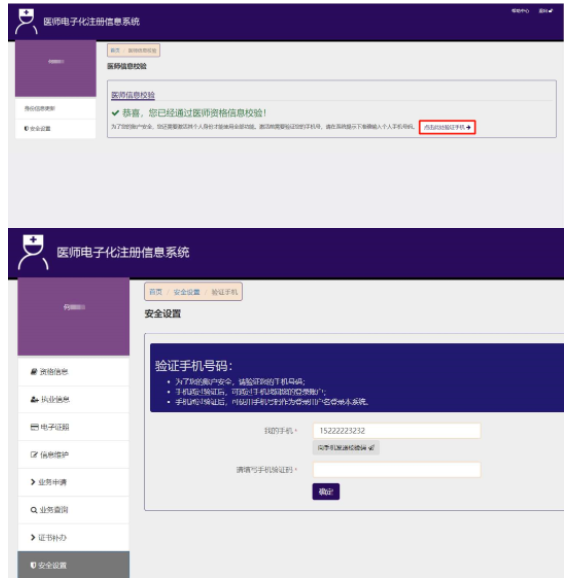Open 业务查询 sidebar item with magnifier icon
The image size is (573, 581).
pyautogui.click(x=73, y=510)
